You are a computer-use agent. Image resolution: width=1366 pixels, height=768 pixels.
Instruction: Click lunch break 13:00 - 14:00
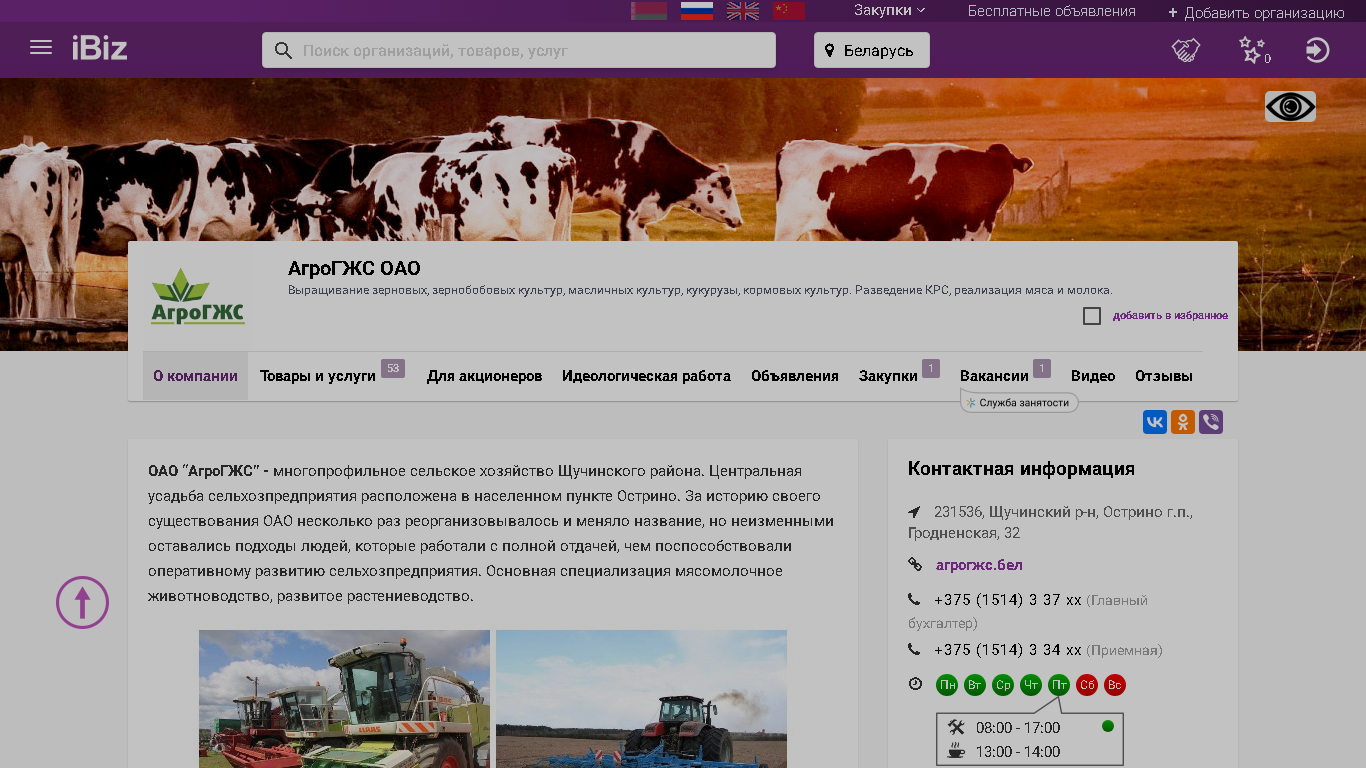1018,752
